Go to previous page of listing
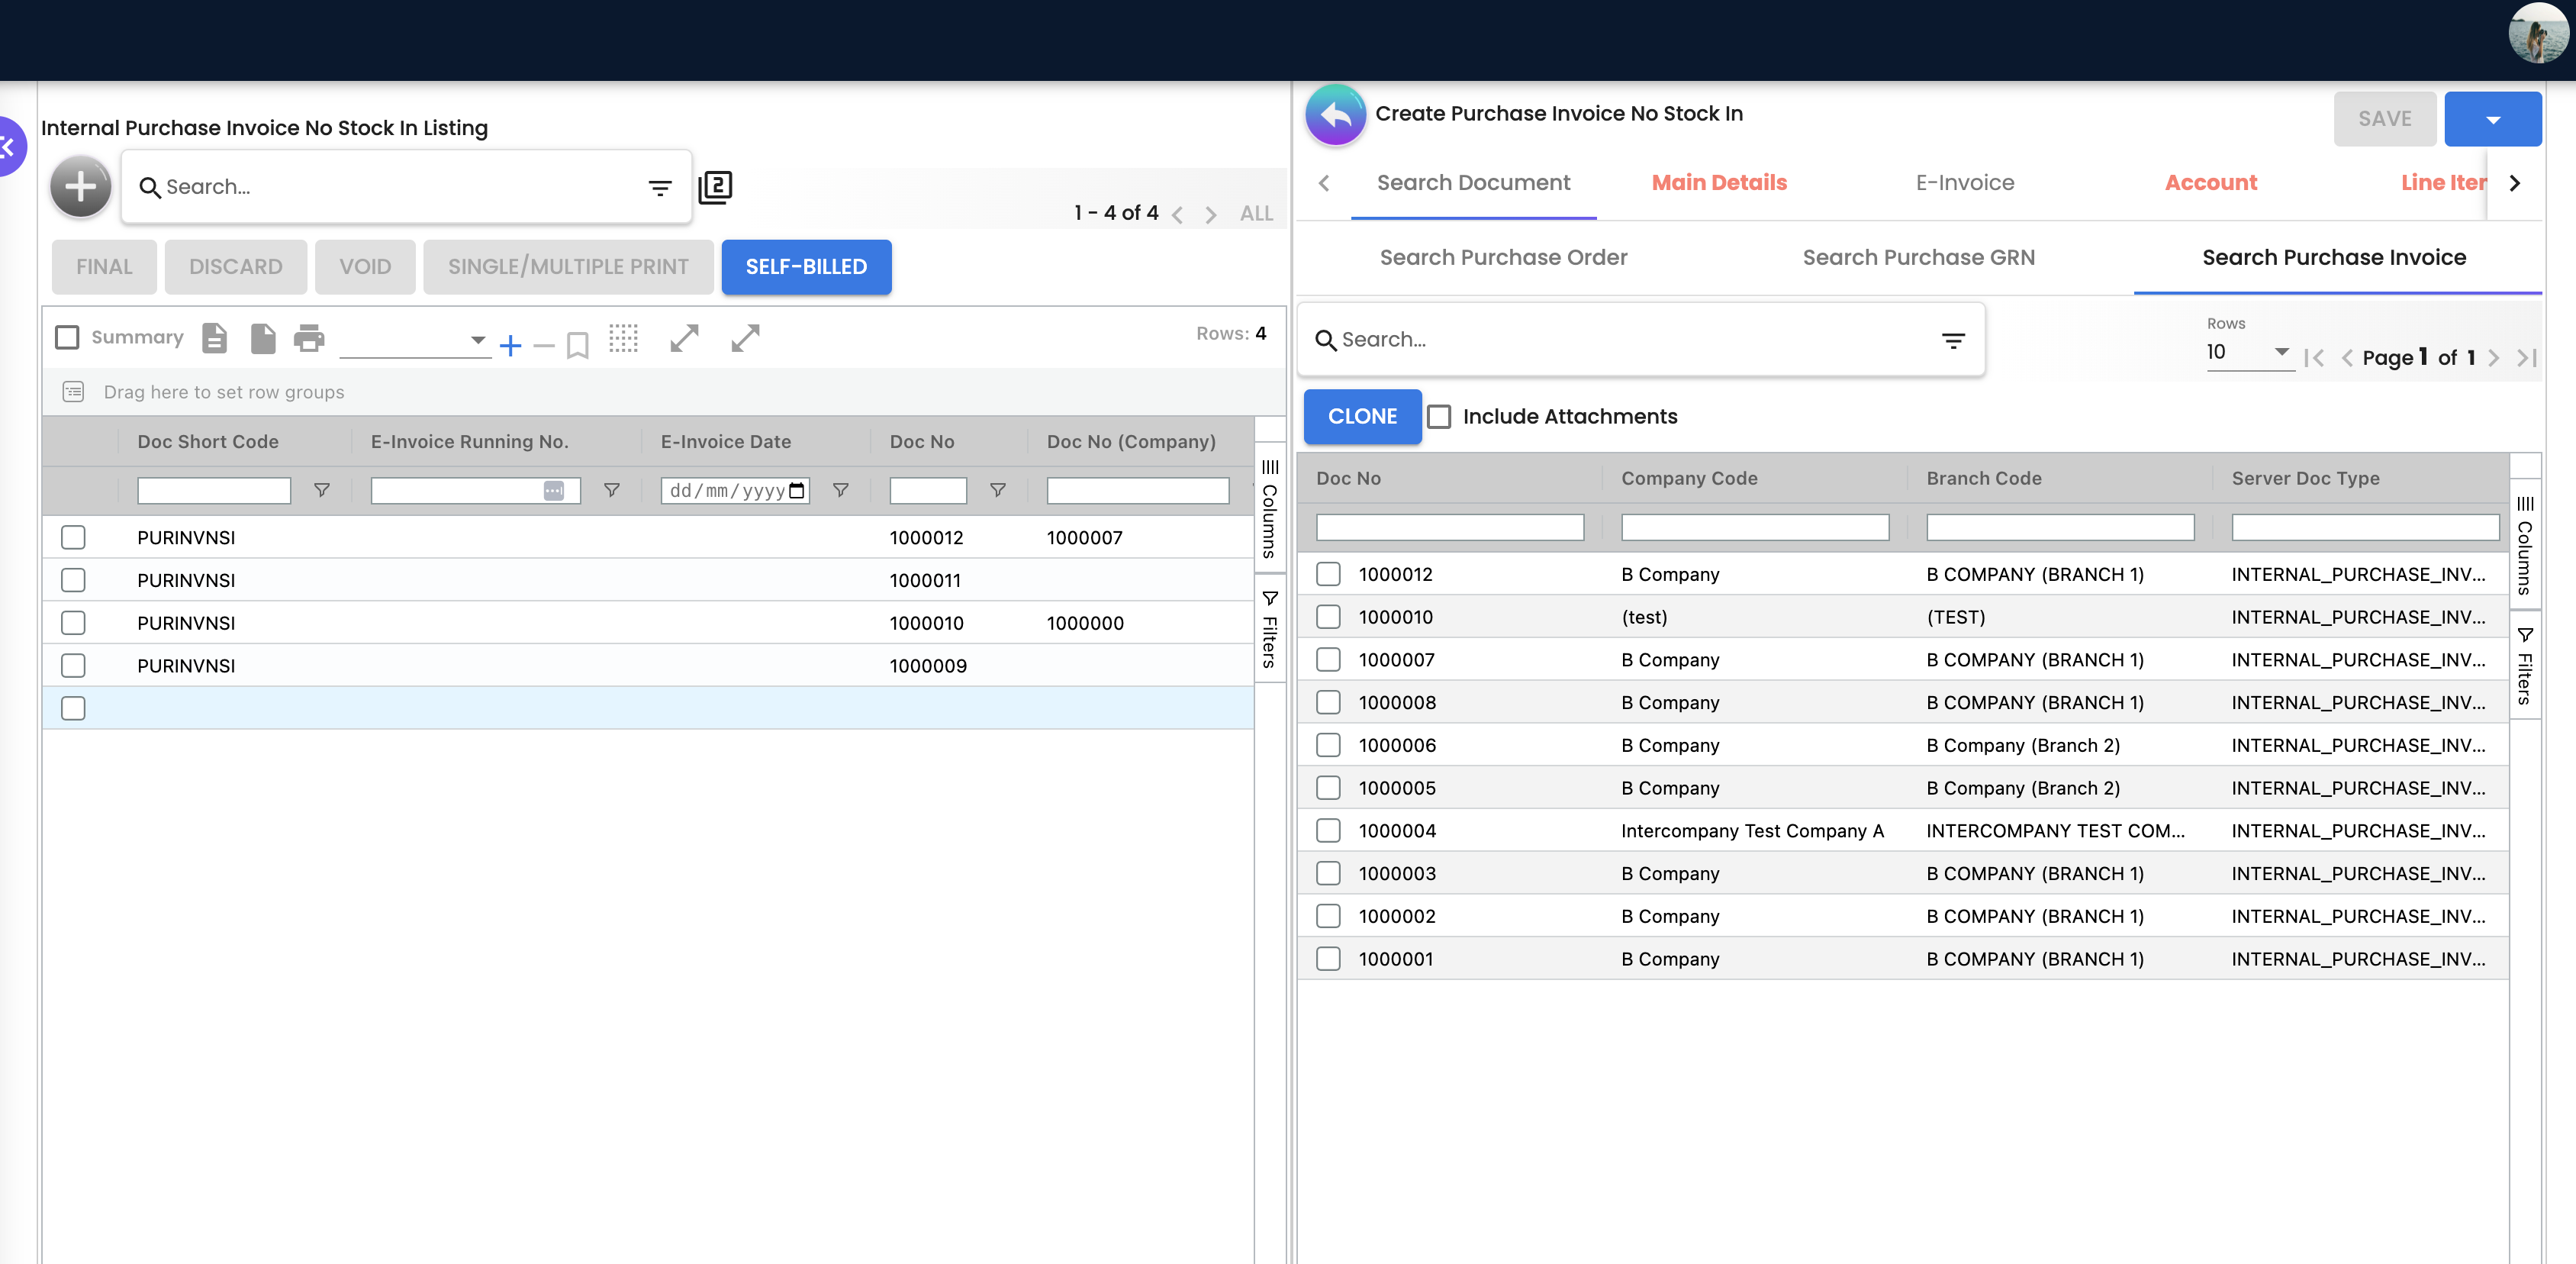2576x1264 pixels. (1178, 214)
